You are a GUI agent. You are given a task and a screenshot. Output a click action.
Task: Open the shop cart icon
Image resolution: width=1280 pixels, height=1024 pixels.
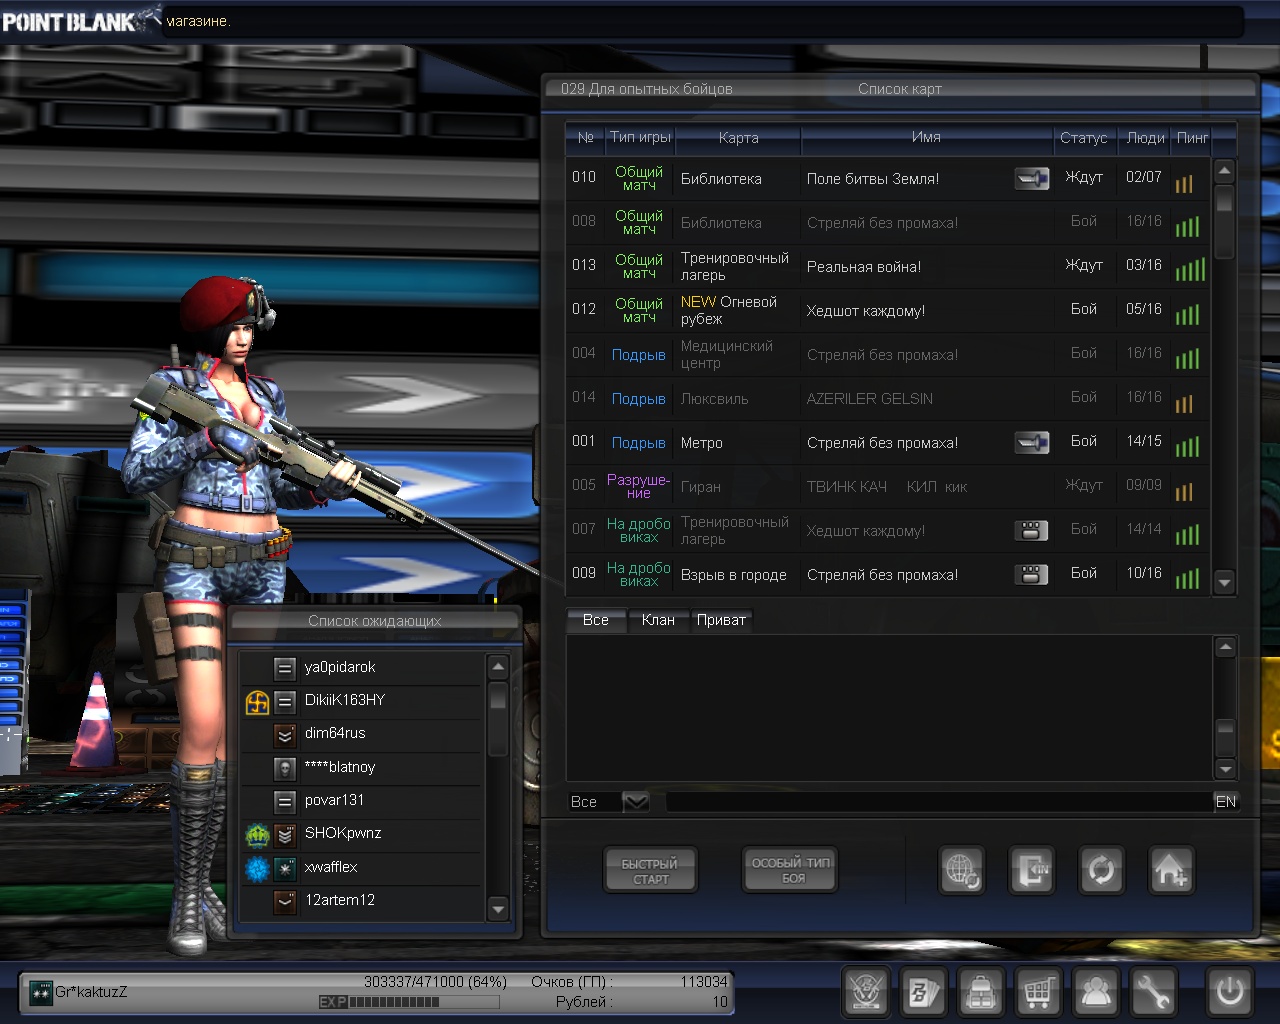1038,992
